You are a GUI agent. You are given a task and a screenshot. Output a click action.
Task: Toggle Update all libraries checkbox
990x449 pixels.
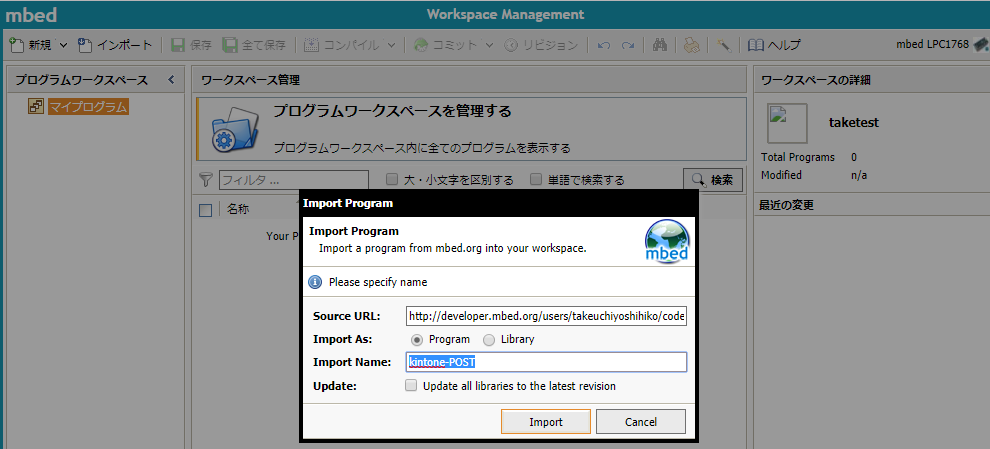tap(411, 385)
